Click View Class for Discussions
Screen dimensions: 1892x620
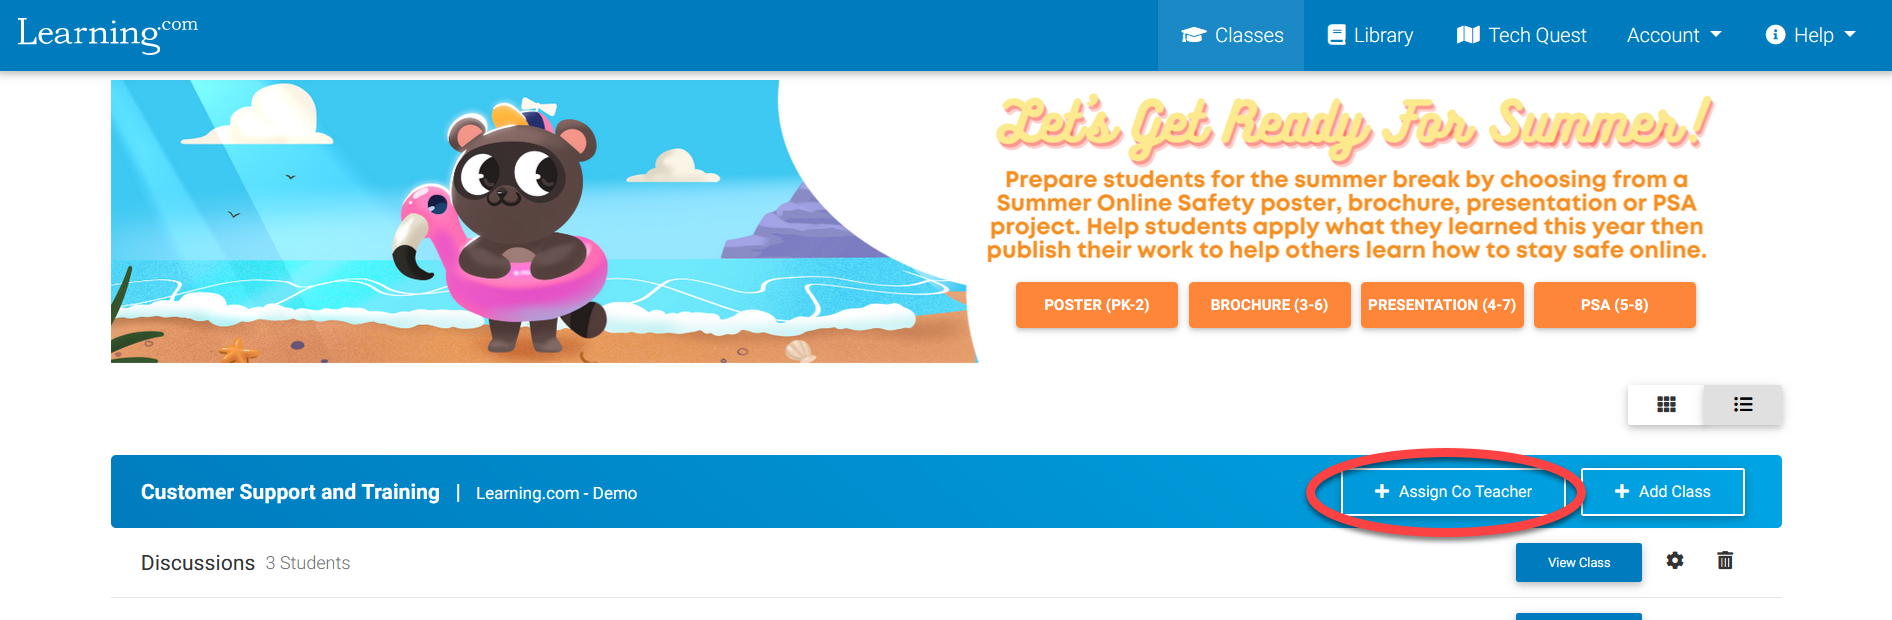[1578, 562]
